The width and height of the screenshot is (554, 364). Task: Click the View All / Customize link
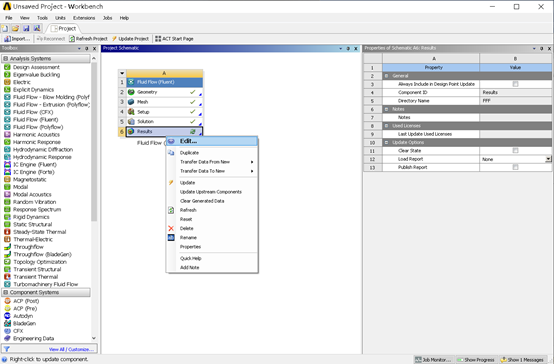tap(71, 349)
